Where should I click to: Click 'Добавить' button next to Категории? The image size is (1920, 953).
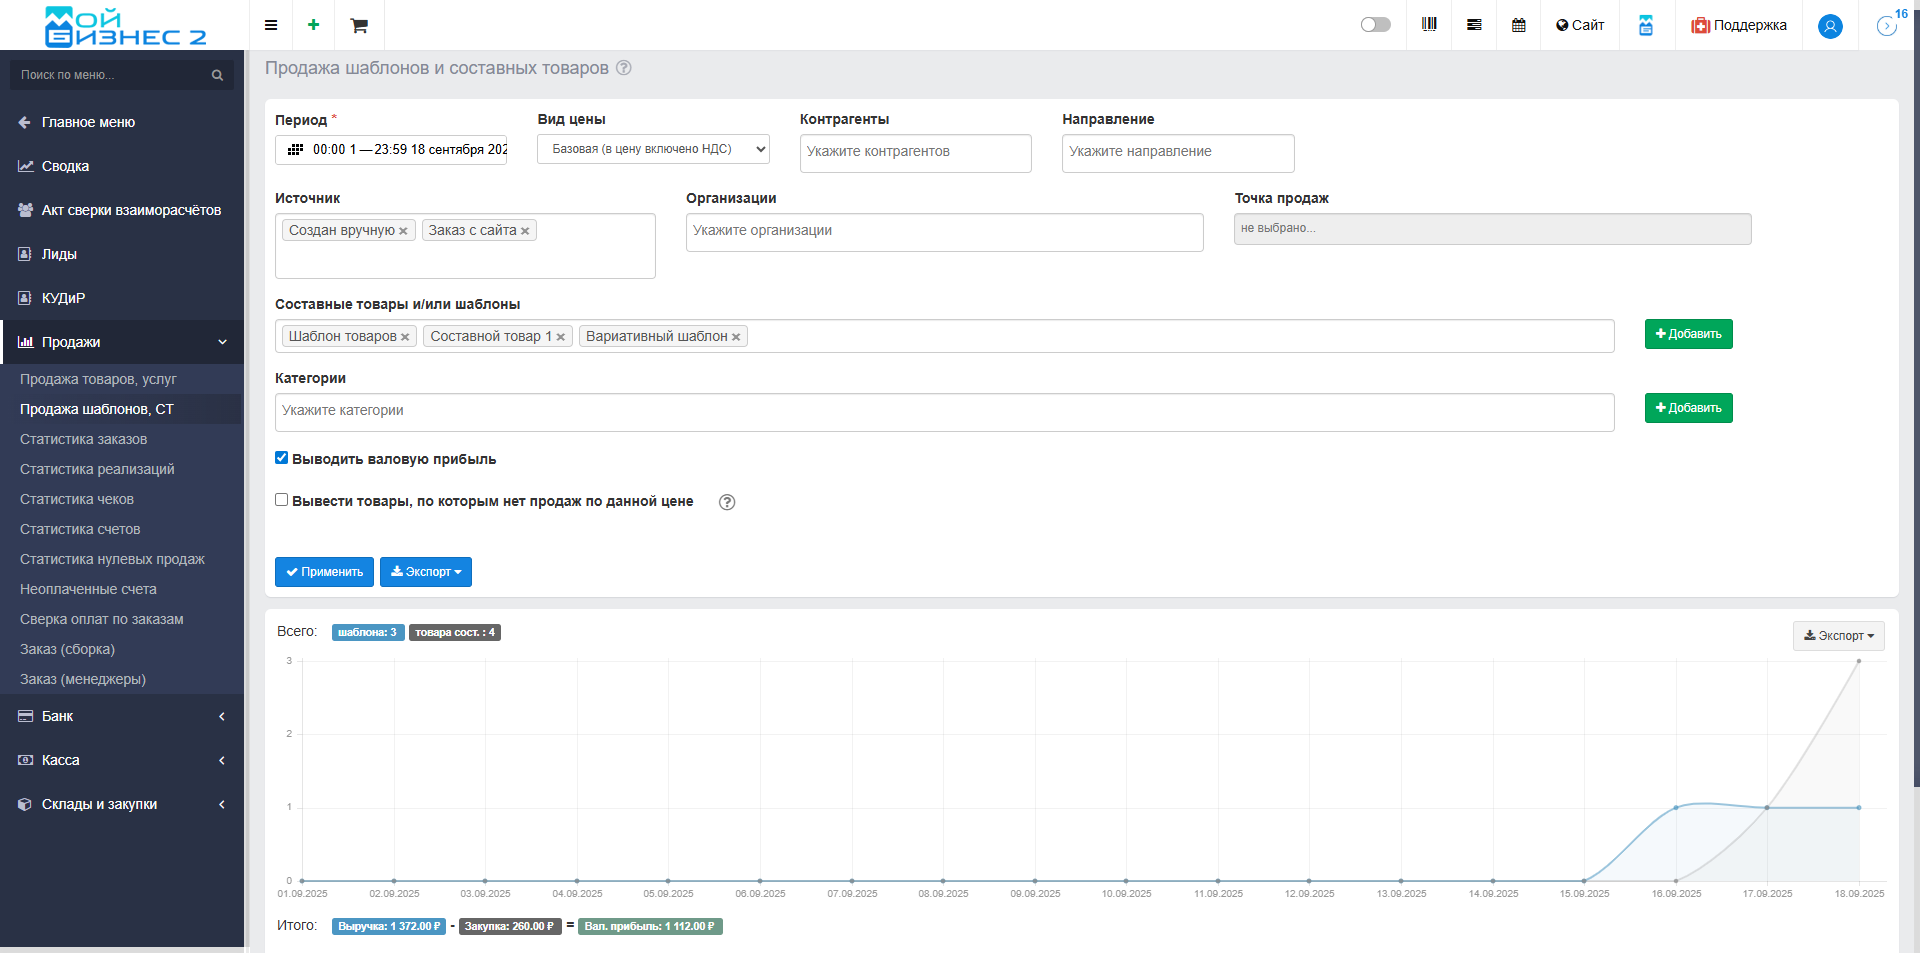coord(1688,408)
